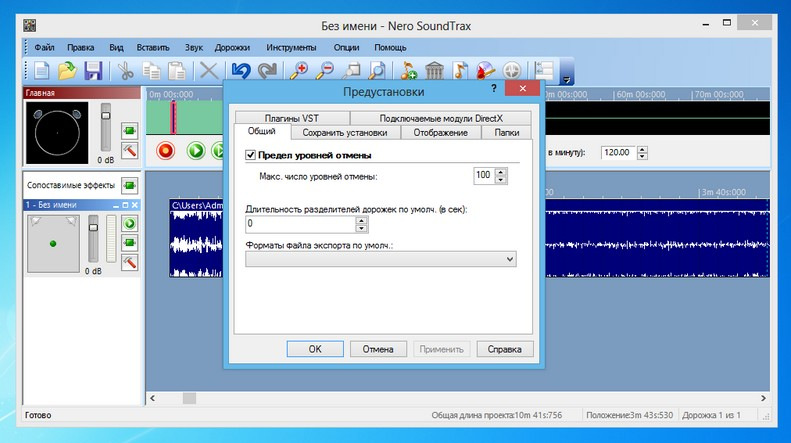The height and width of the screenshot is (443, 791).
Task: Click the tempo field showing 120.00
Action: pos(619,152)
